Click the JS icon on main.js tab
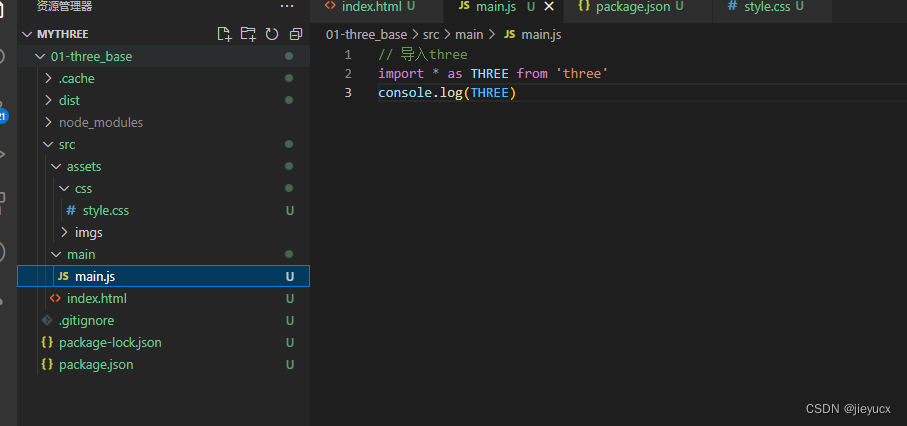The image size is (907, 426). [x=464, y=6]
